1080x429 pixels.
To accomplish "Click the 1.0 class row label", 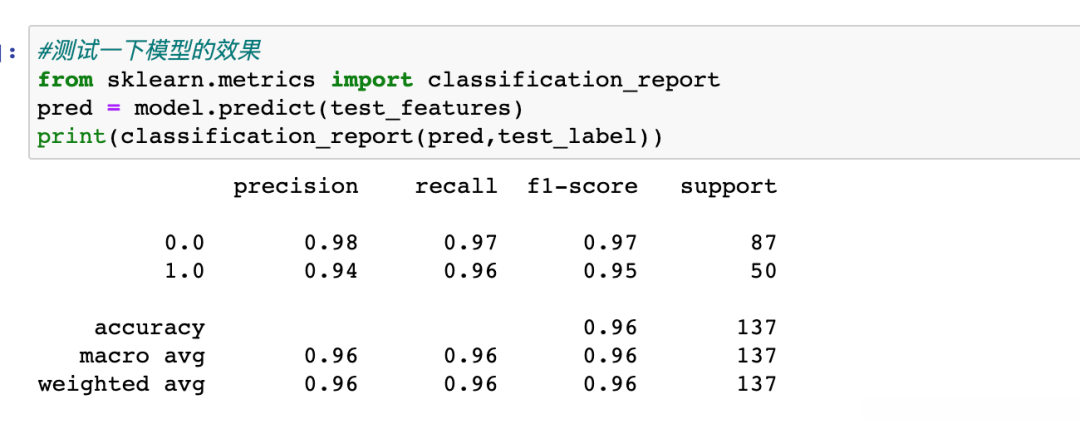I will [184, 271].
